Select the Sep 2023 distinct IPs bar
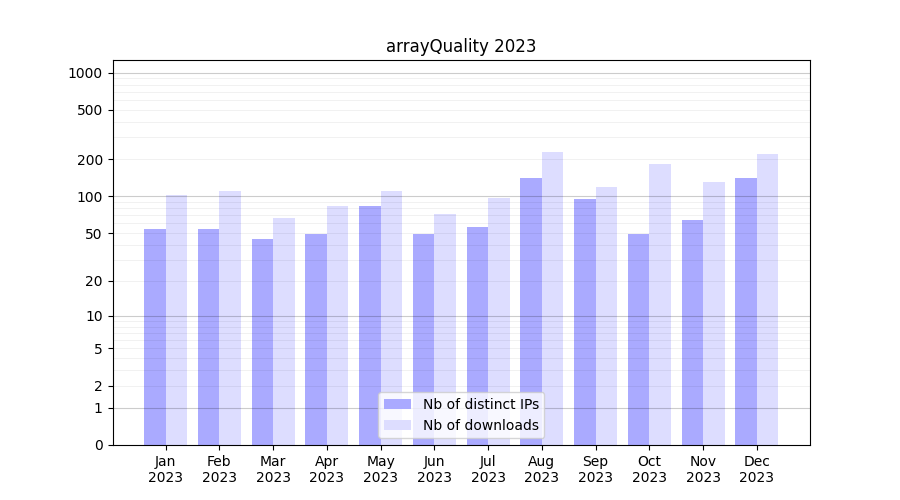Image resolution: width=900 pixels, height=500 pixels. click(x=585, y=322)
